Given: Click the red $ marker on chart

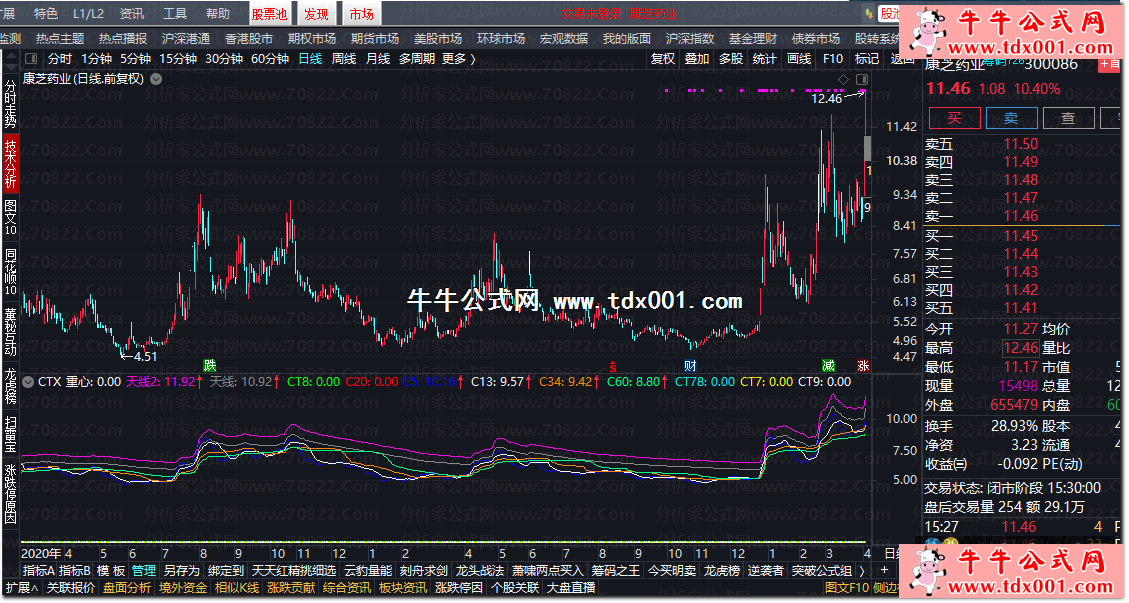Looking at the screenshot, I should [x=613, y=366].
